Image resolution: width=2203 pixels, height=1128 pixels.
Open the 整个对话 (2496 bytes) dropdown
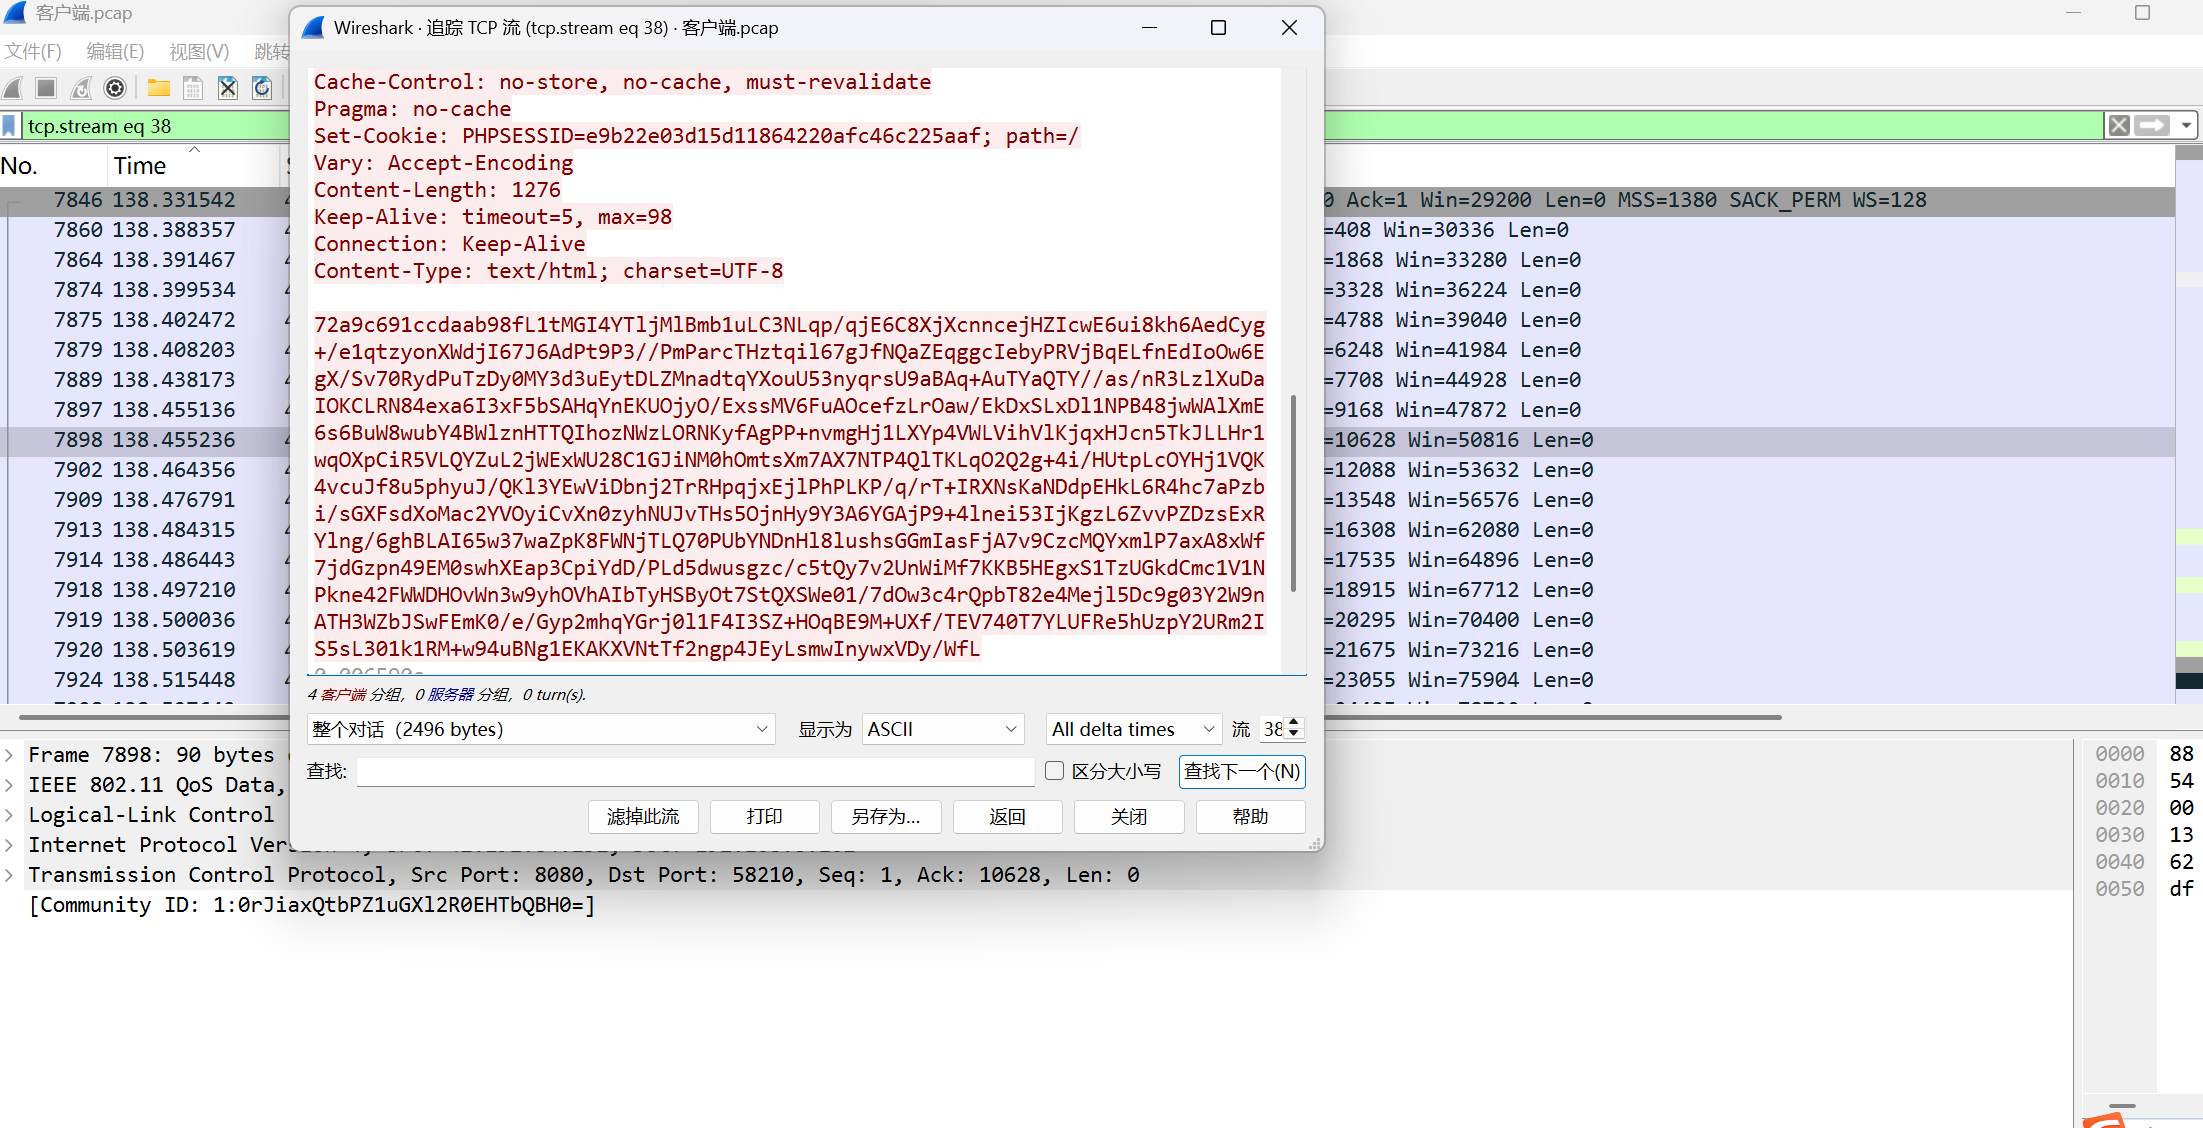tap(541, 729)
